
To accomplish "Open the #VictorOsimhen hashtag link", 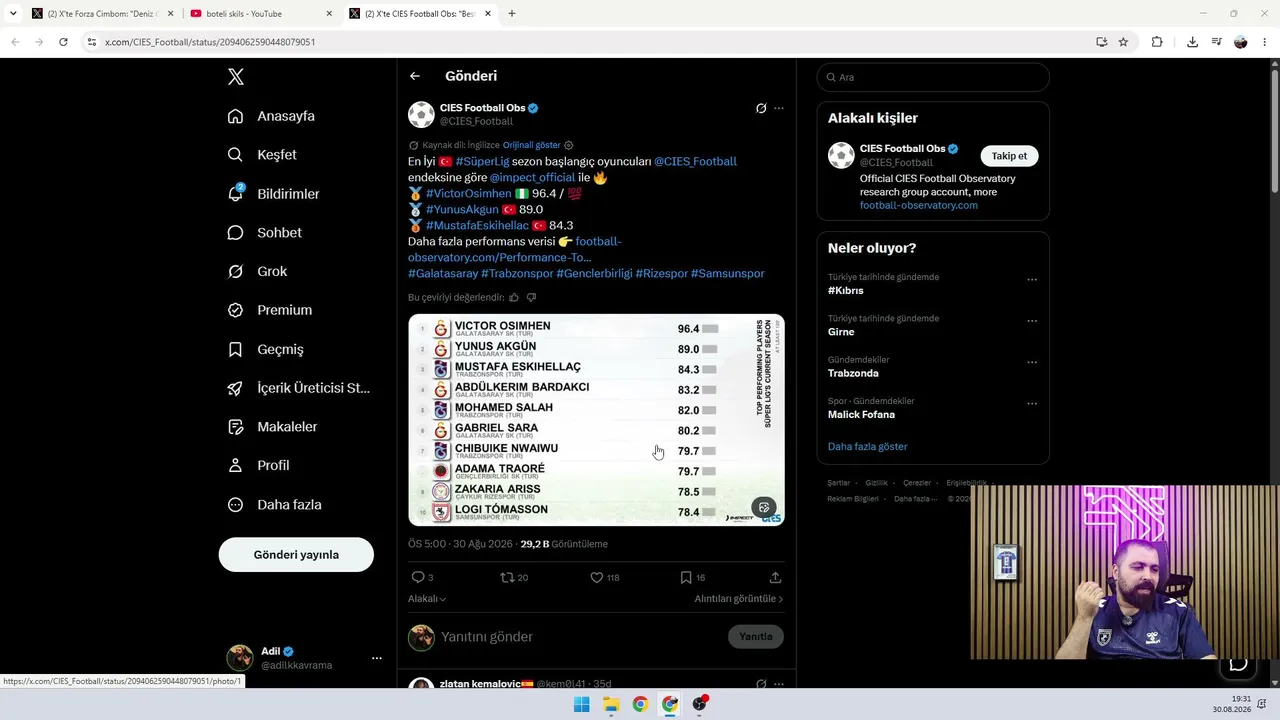I will [469, 193].
